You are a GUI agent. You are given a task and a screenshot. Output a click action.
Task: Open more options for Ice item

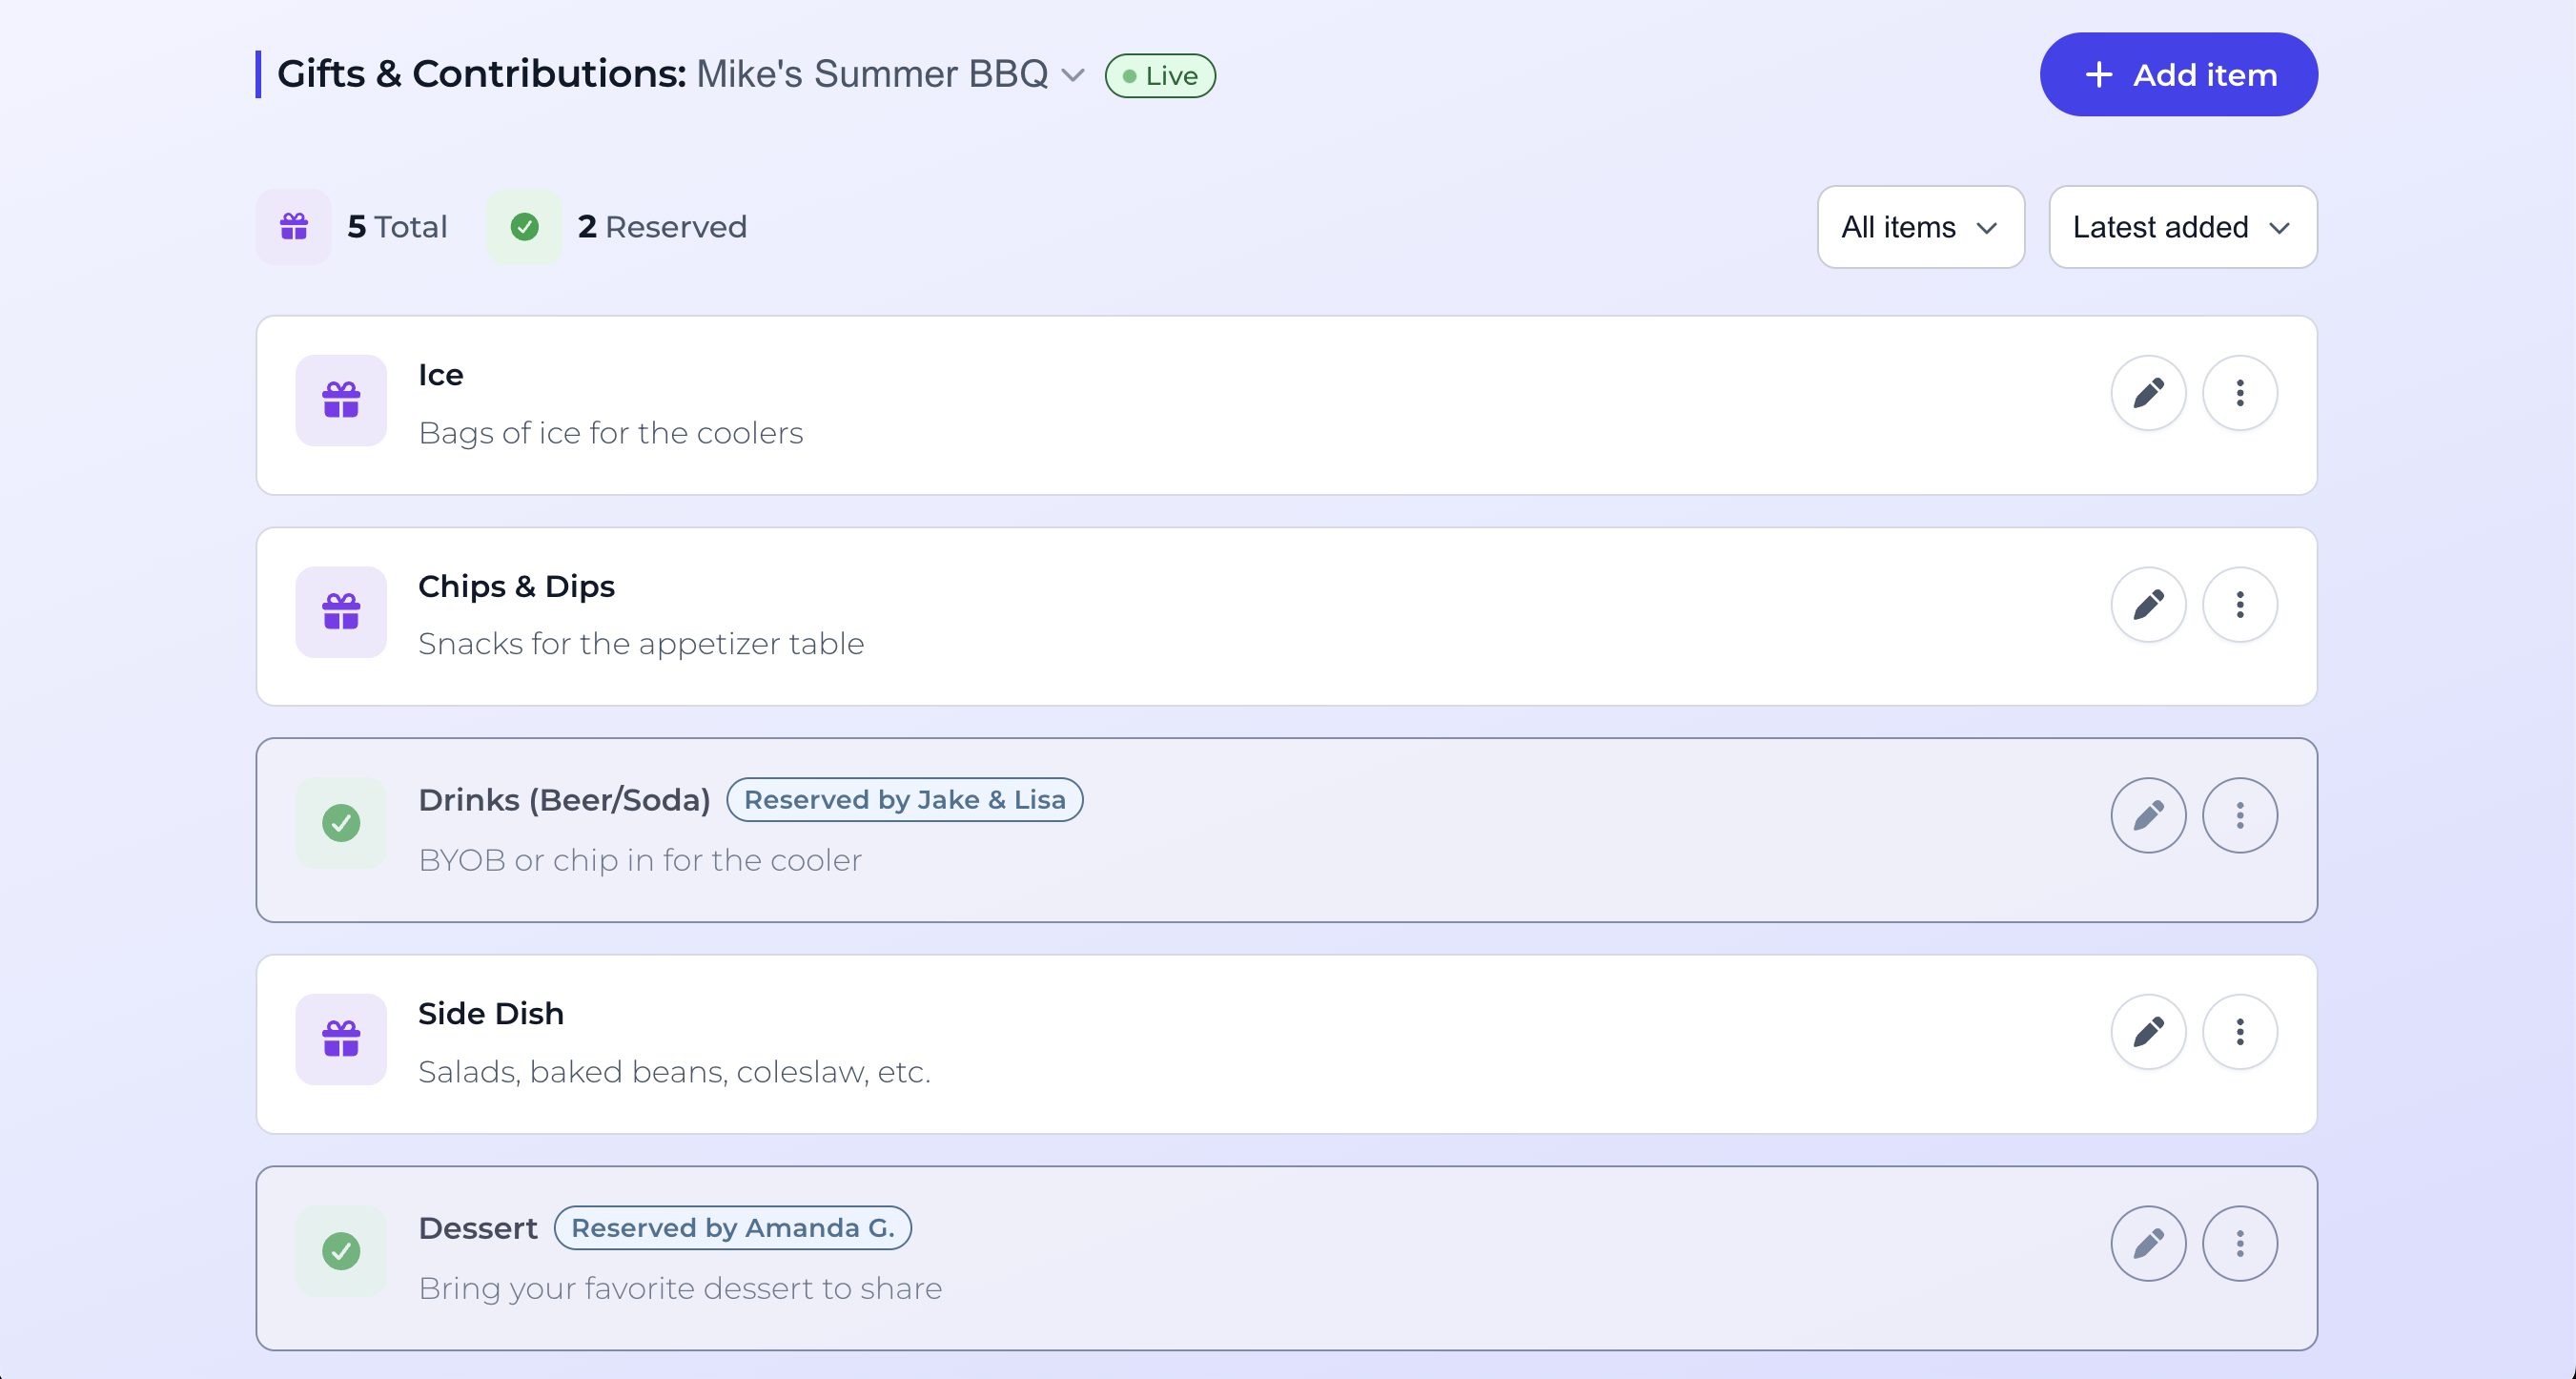(x=2239, y=393)
